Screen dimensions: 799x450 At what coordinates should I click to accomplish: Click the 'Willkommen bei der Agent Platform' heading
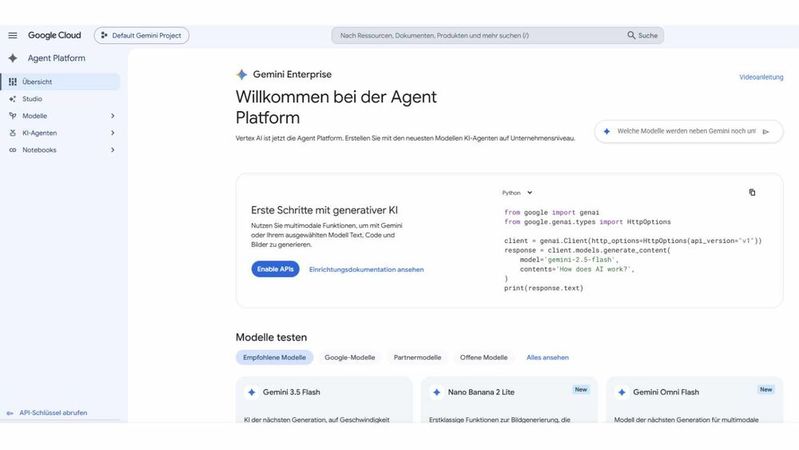[x=336, y=107]
